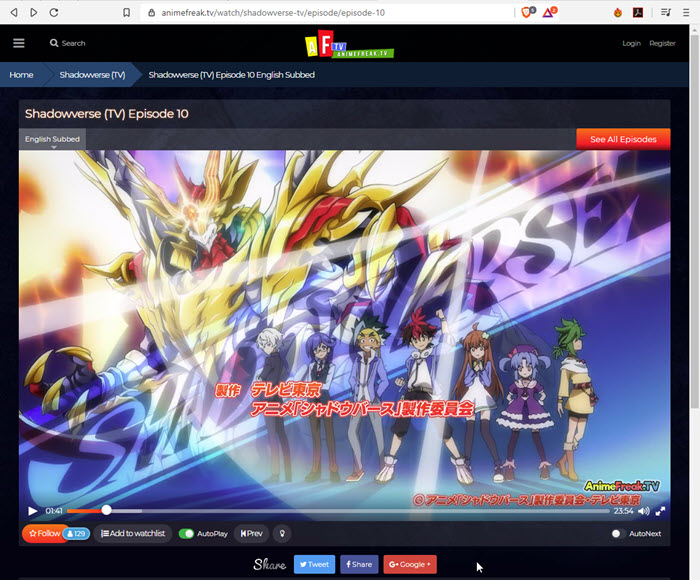Share with the Google+ button

pyautogui.click(x=410, y=564)
